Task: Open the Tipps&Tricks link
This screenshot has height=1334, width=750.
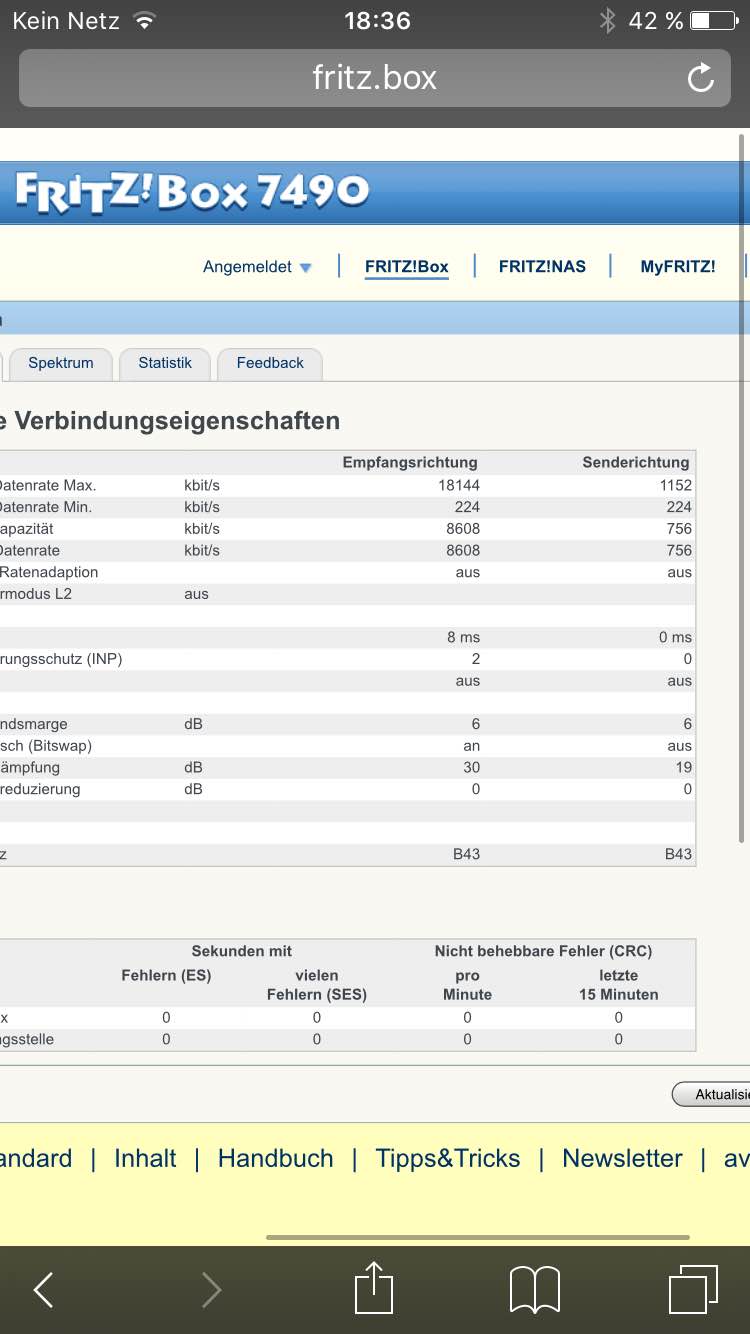Action: pos(448,1158)
